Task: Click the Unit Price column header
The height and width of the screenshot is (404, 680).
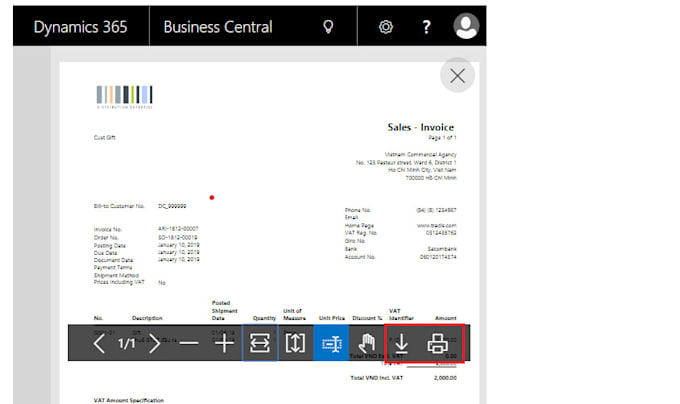Action: pos(332,318)
